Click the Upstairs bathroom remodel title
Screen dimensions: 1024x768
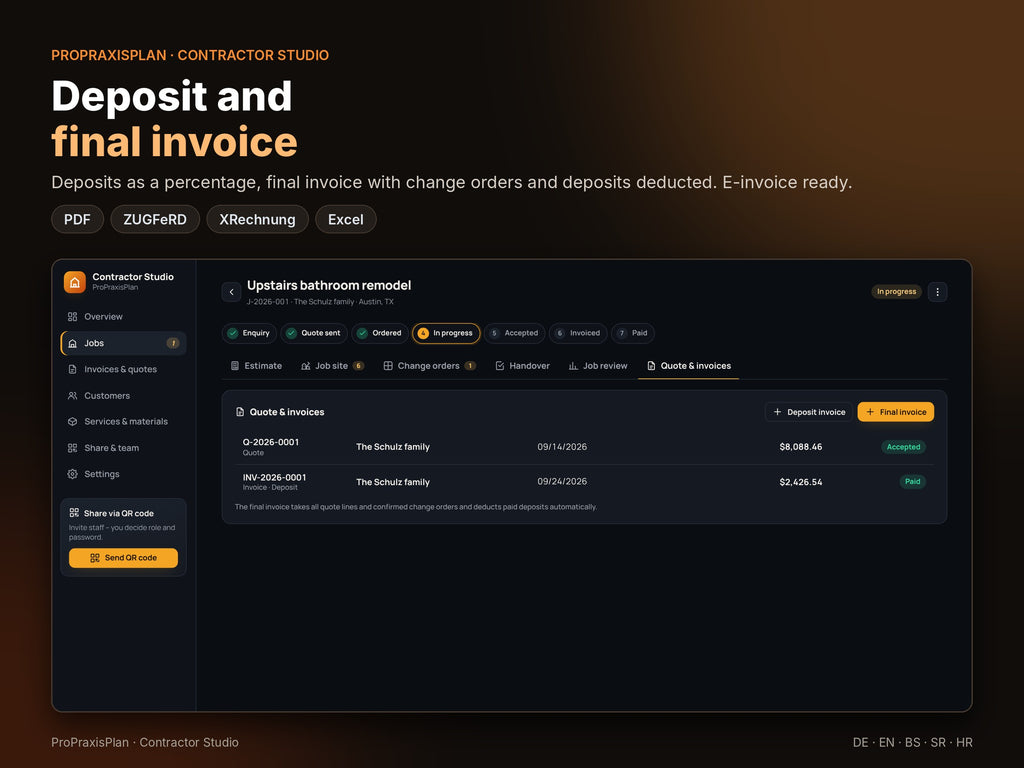click(329, 285)
